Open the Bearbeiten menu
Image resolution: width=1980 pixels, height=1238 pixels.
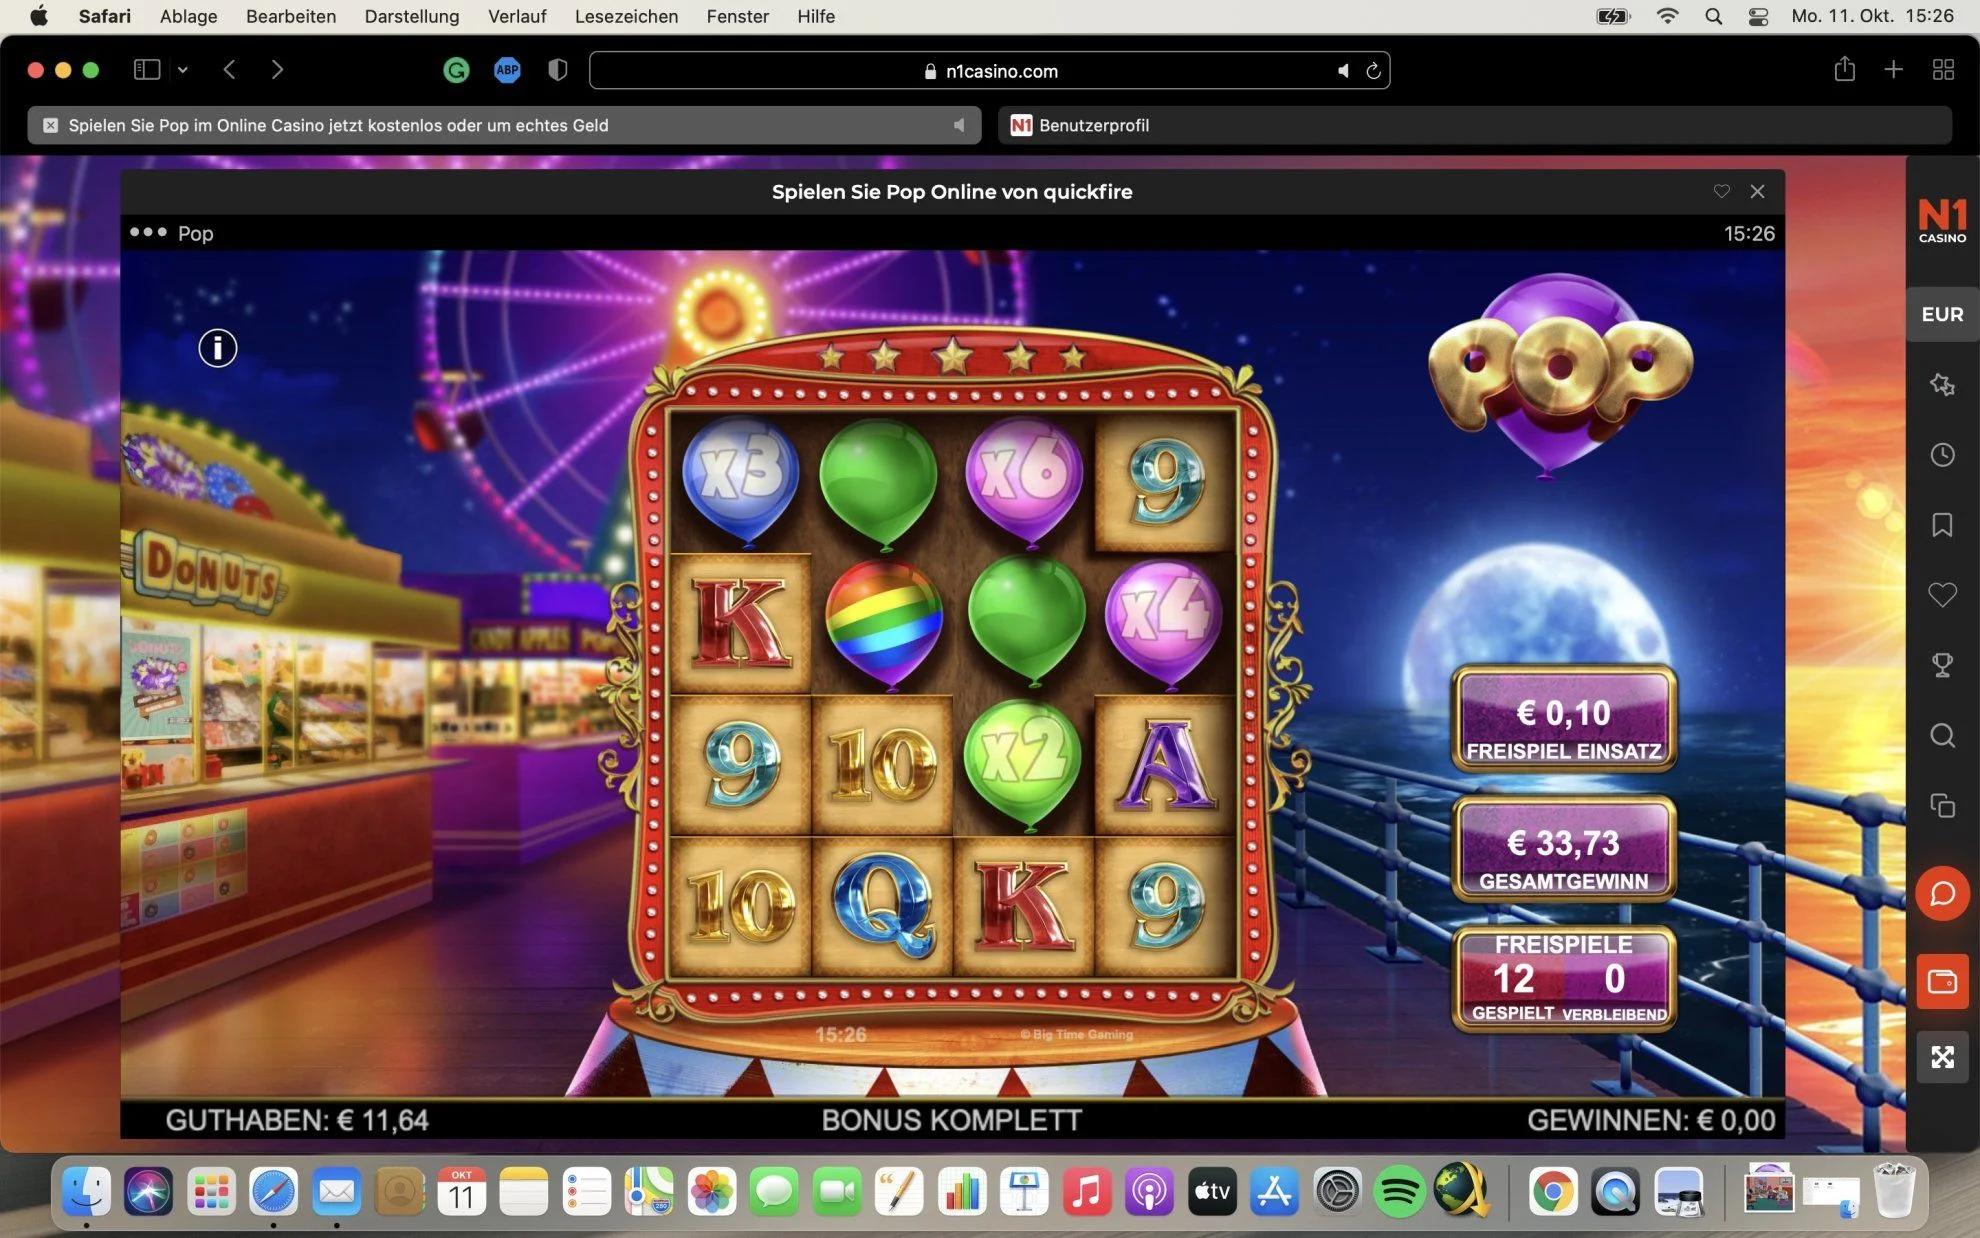coord(291,16)
